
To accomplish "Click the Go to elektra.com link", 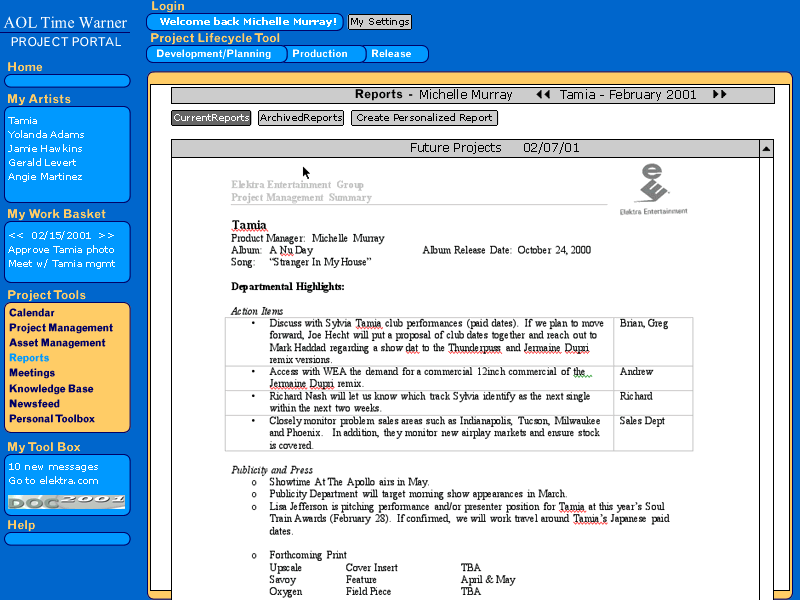I will tap(53, 481).
